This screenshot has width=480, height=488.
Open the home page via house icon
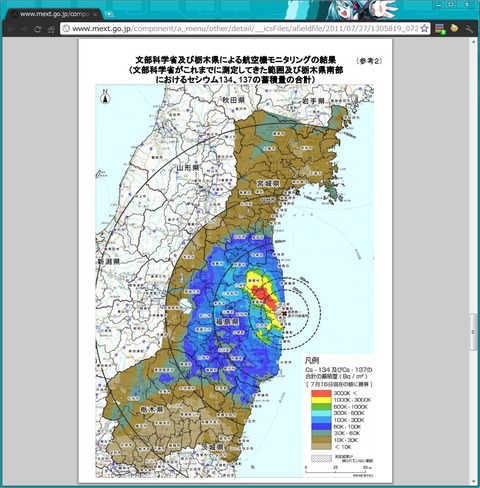point(51,29)
